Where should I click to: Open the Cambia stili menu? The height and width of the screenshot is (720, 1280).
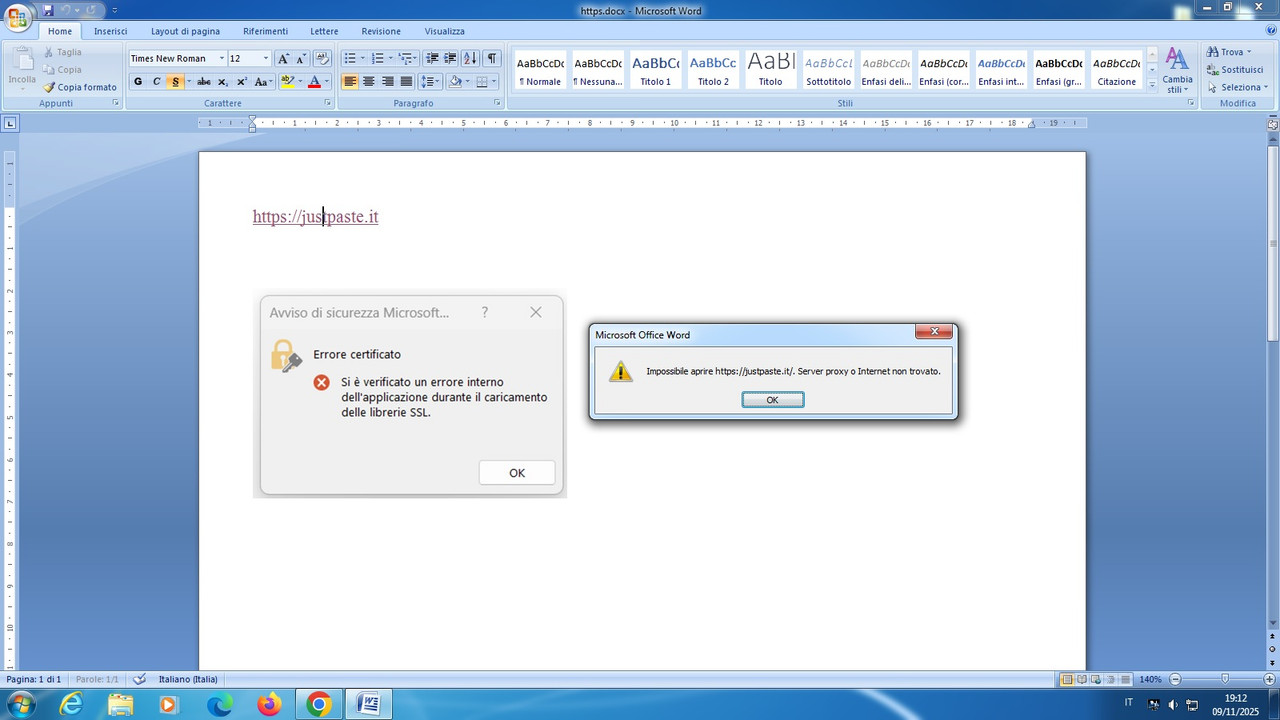[x=1177, y=70]
